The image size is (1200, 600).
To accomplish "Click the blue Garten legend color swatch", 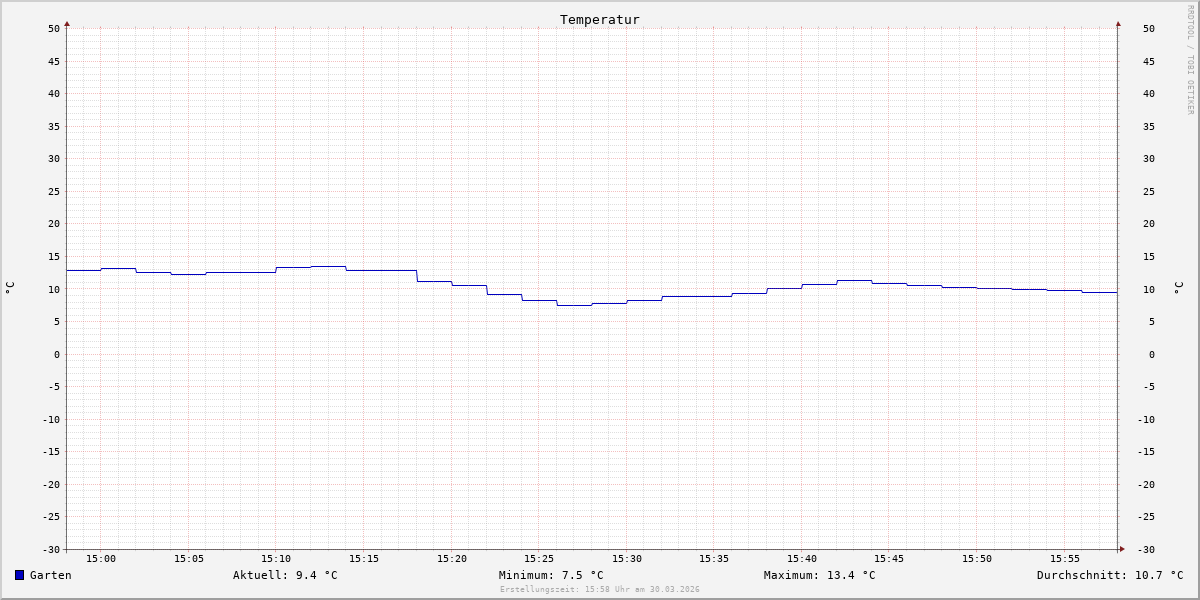I will coord(19,575).
